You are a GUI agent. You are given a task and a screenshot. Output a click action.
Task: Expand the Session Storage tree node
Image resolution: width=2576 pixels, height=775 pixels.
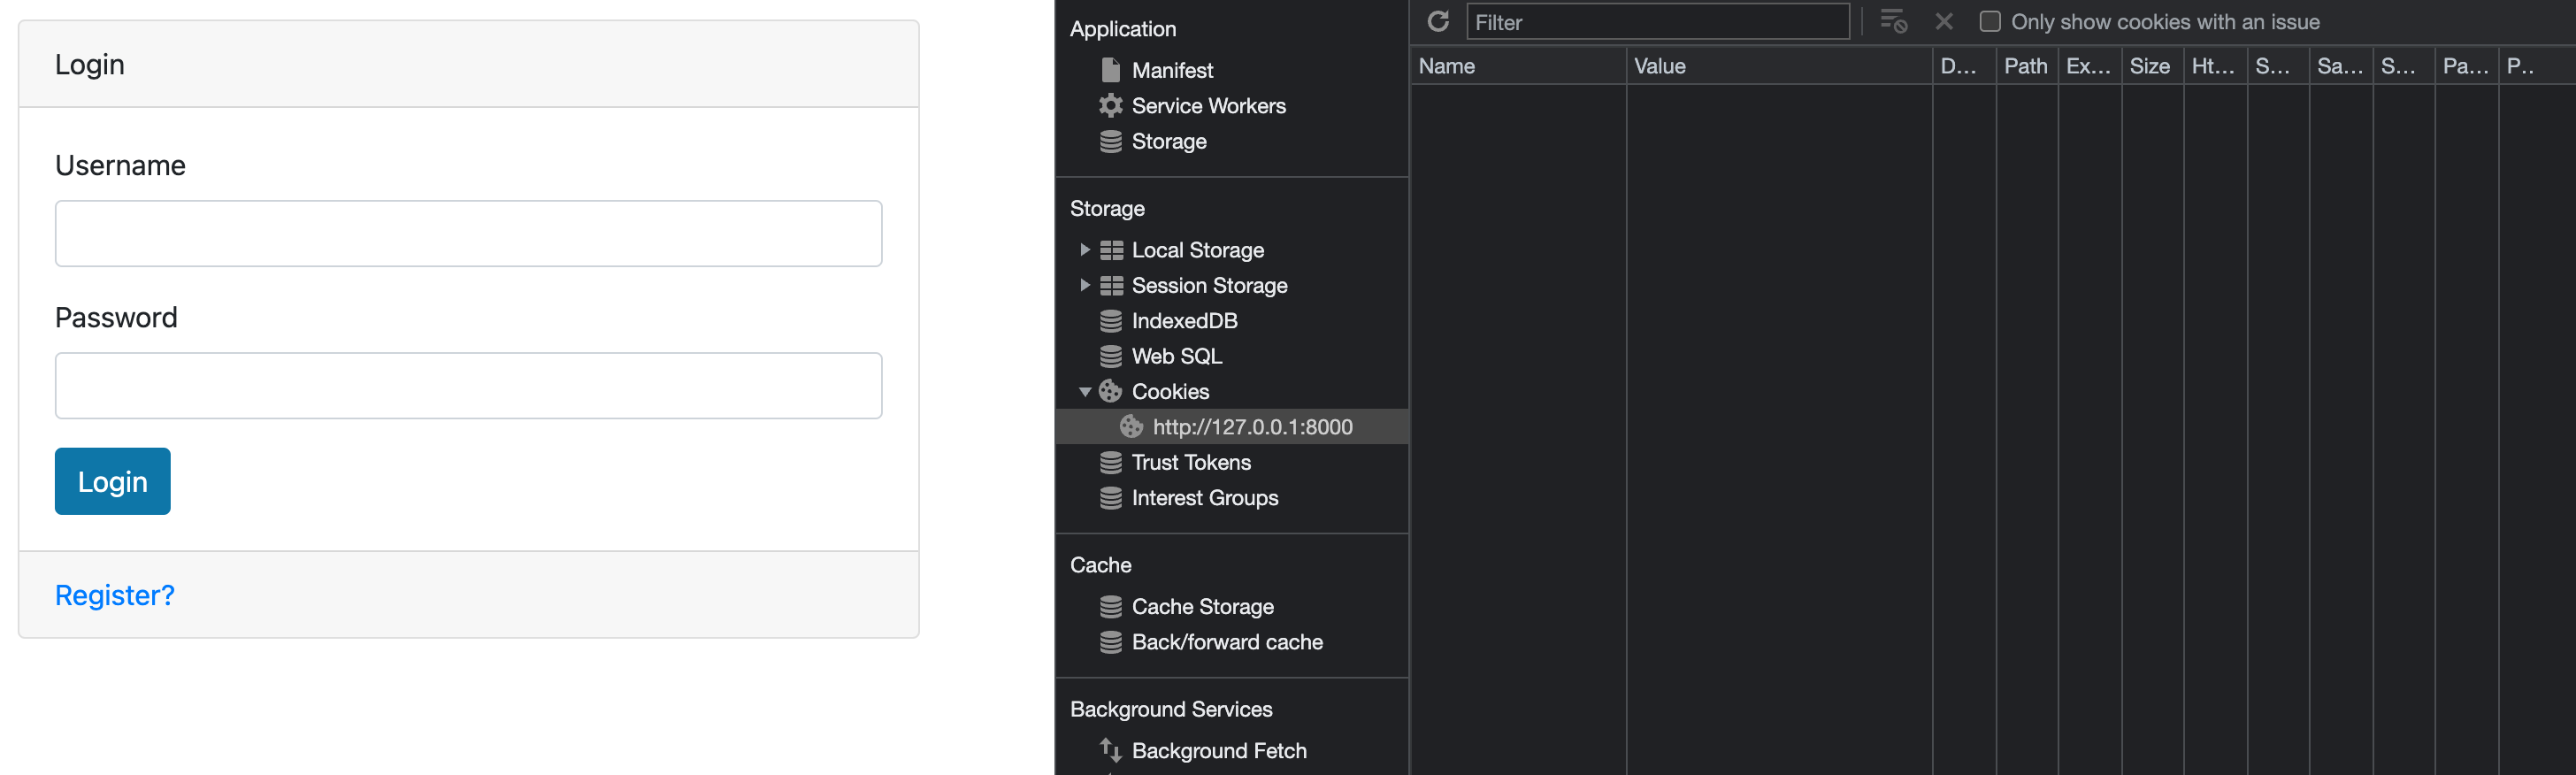tap(1084, 285)
